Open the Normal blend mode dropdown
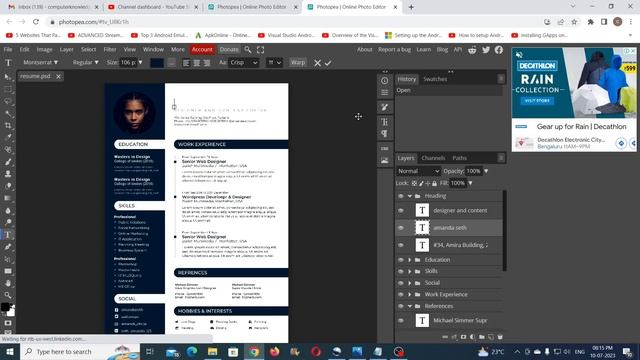 pos(418,171)
